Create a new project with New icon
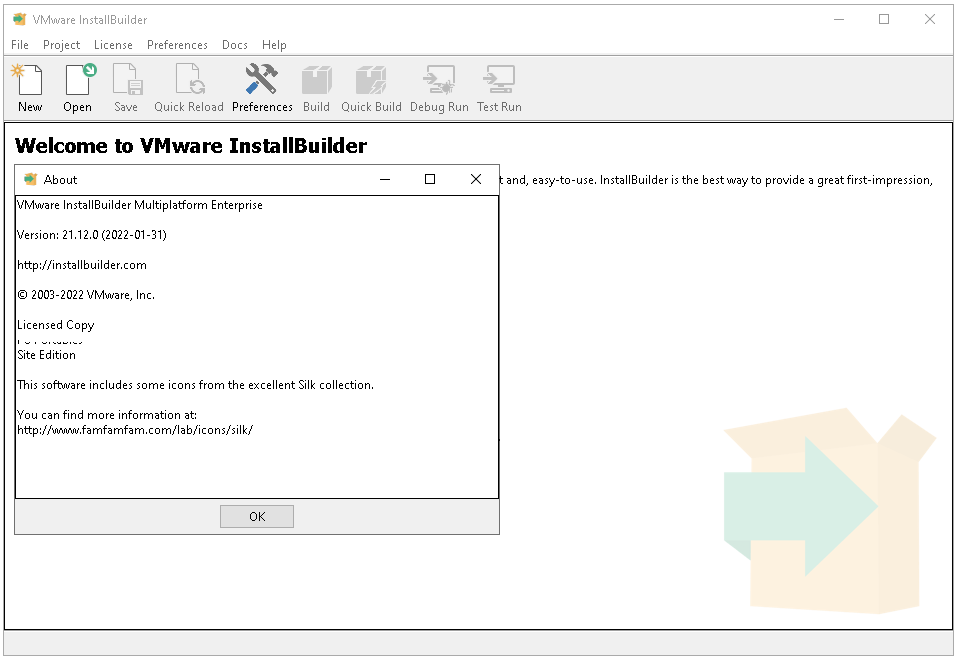This screenshot has height=659, width=956. point(29,88)
